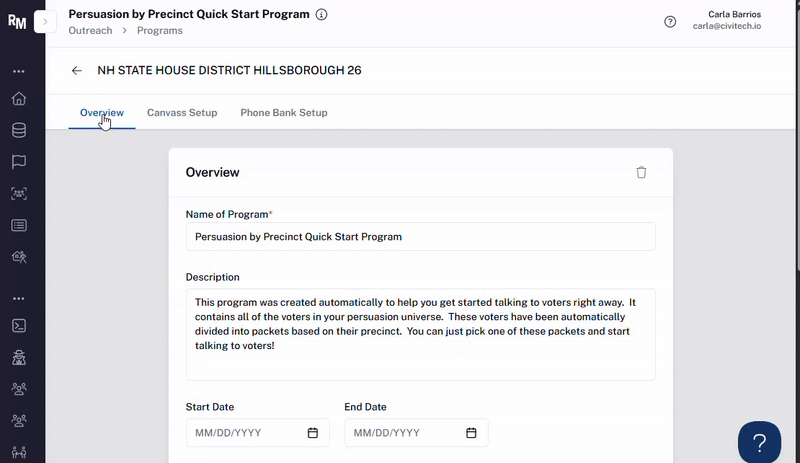800x463 pixels.
Task: Open End Date calendar picker
Action: pyautogui.click(x=471, y=433)
